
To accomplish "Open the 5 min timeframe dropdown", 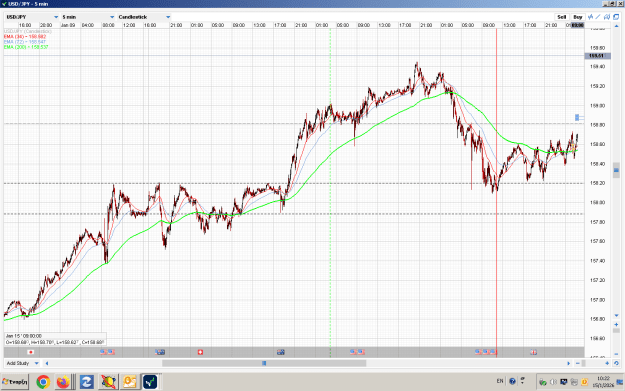I will 88,17.
